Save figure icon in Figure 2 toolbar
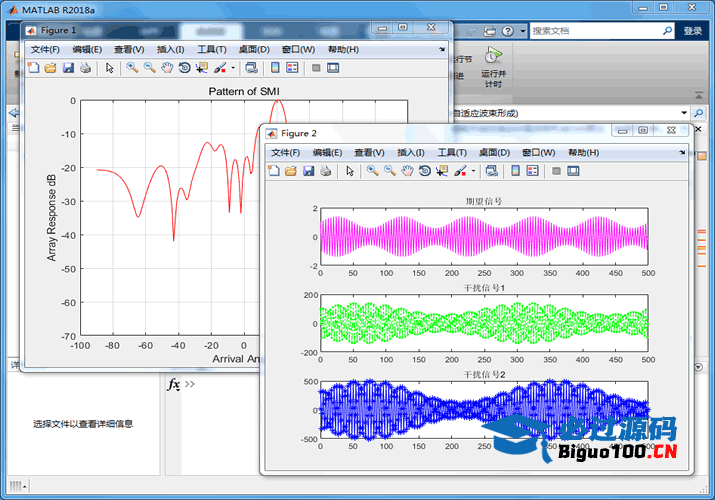715x500 pixels. 309,171
